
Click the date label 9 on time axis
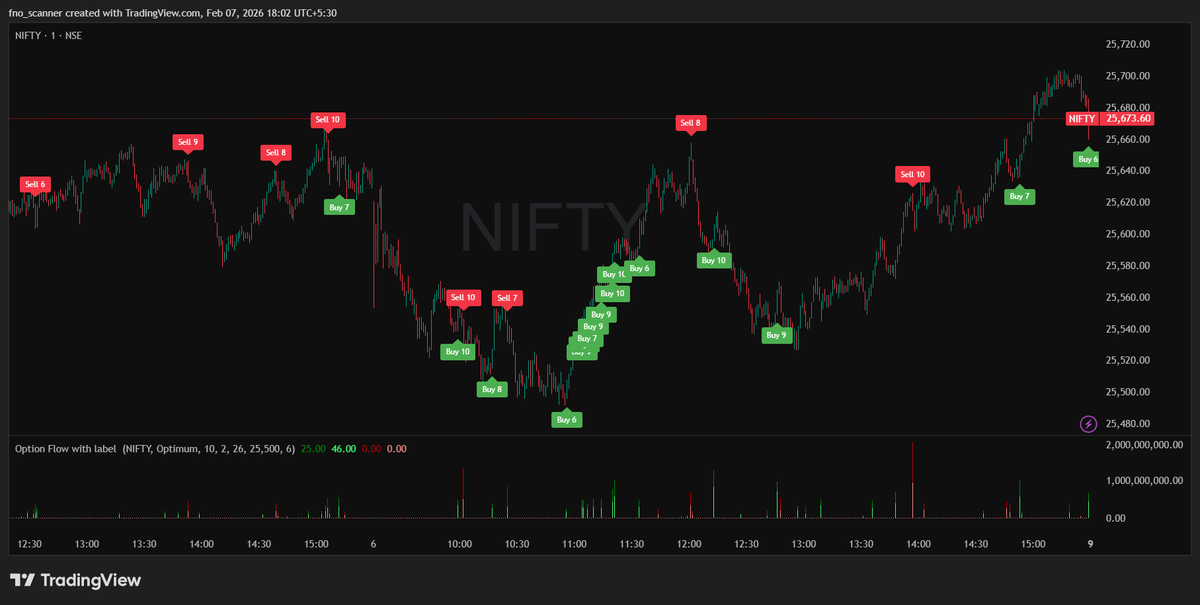[1089, 544]
